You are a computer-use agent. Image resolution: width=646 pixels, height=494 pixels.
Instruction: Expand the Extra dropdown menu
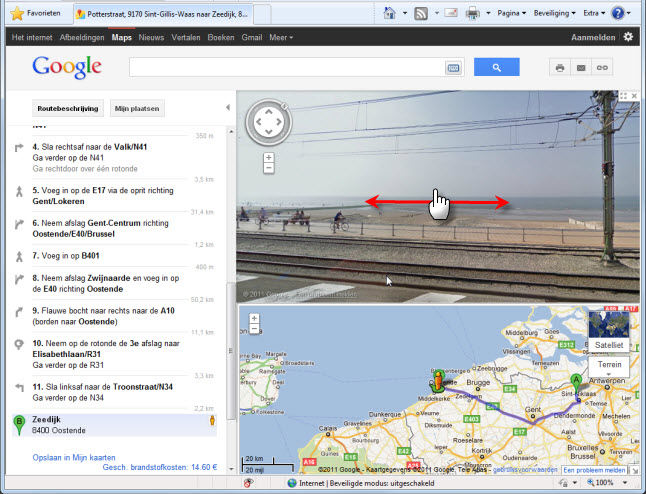click(594, 13)
